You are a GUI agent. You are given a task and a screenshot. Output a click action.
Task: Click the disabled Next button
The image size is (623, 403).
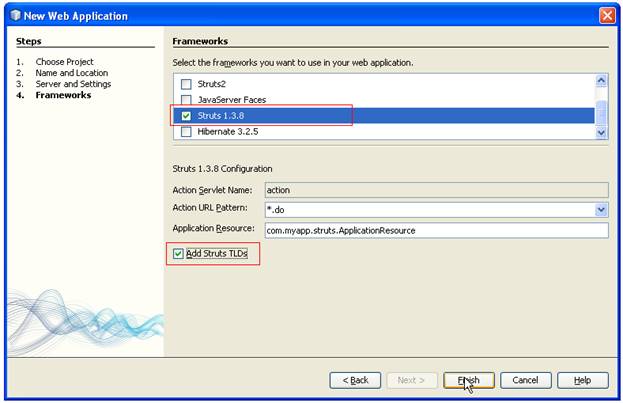coord(412,380)
